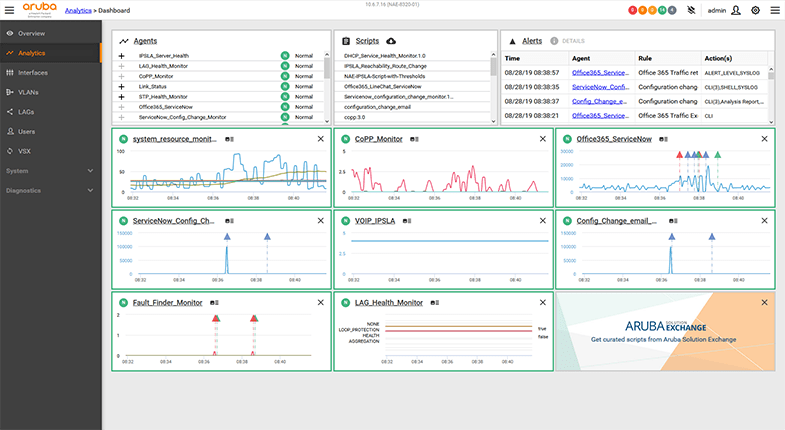The width and height of the screenshot is (785, 430).
Task: Click the Alerts DETAILS info icon
Action: pyautogui.click(x=554, y=41)
